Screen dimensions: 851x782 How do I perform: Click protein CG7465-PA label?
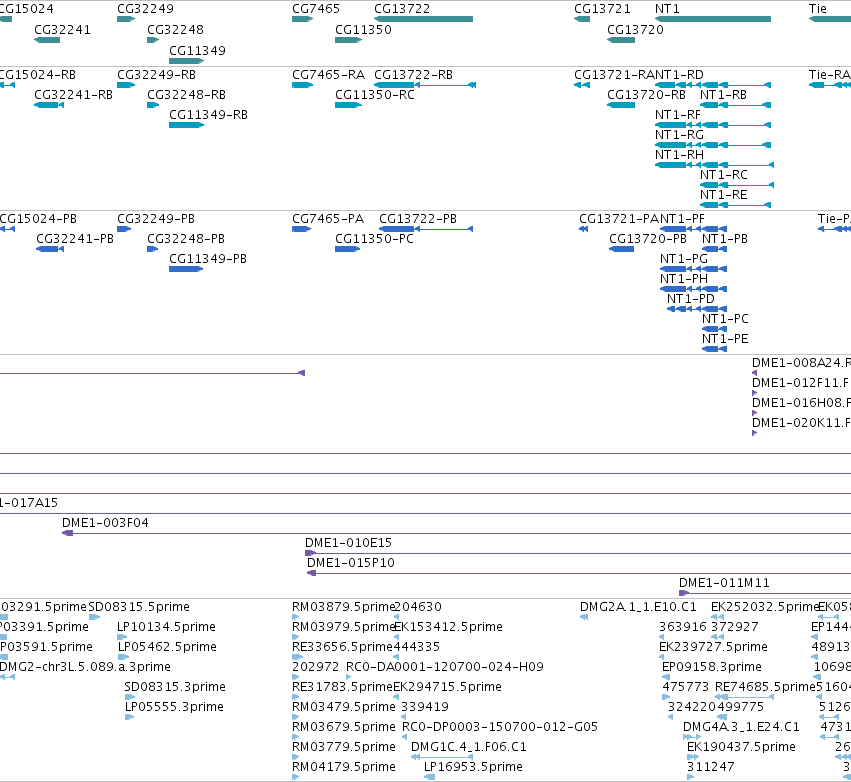(328, 219)
